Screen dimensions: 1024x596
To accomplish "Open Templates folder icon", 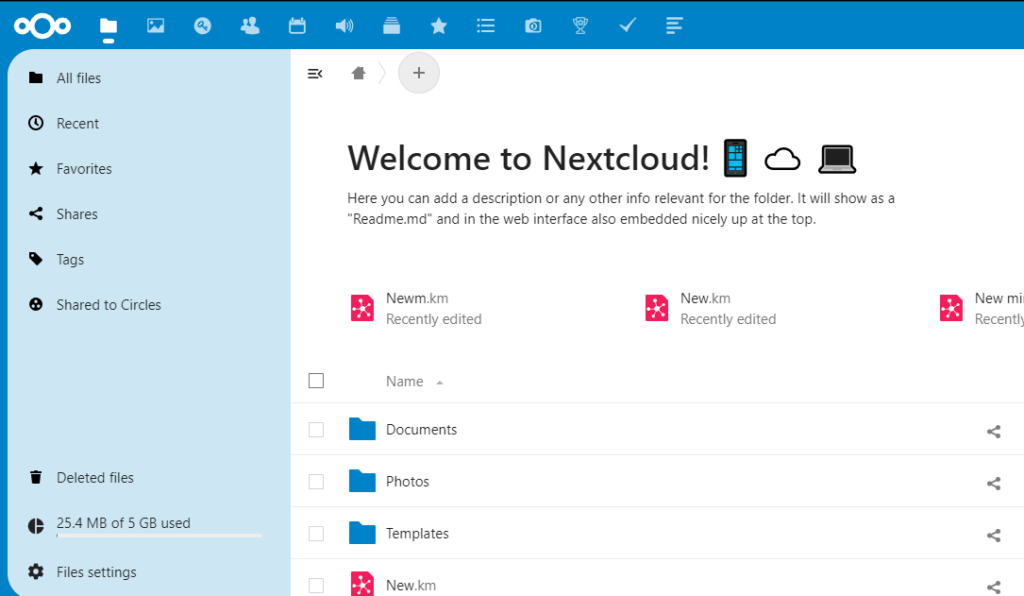I will point(362,533).
